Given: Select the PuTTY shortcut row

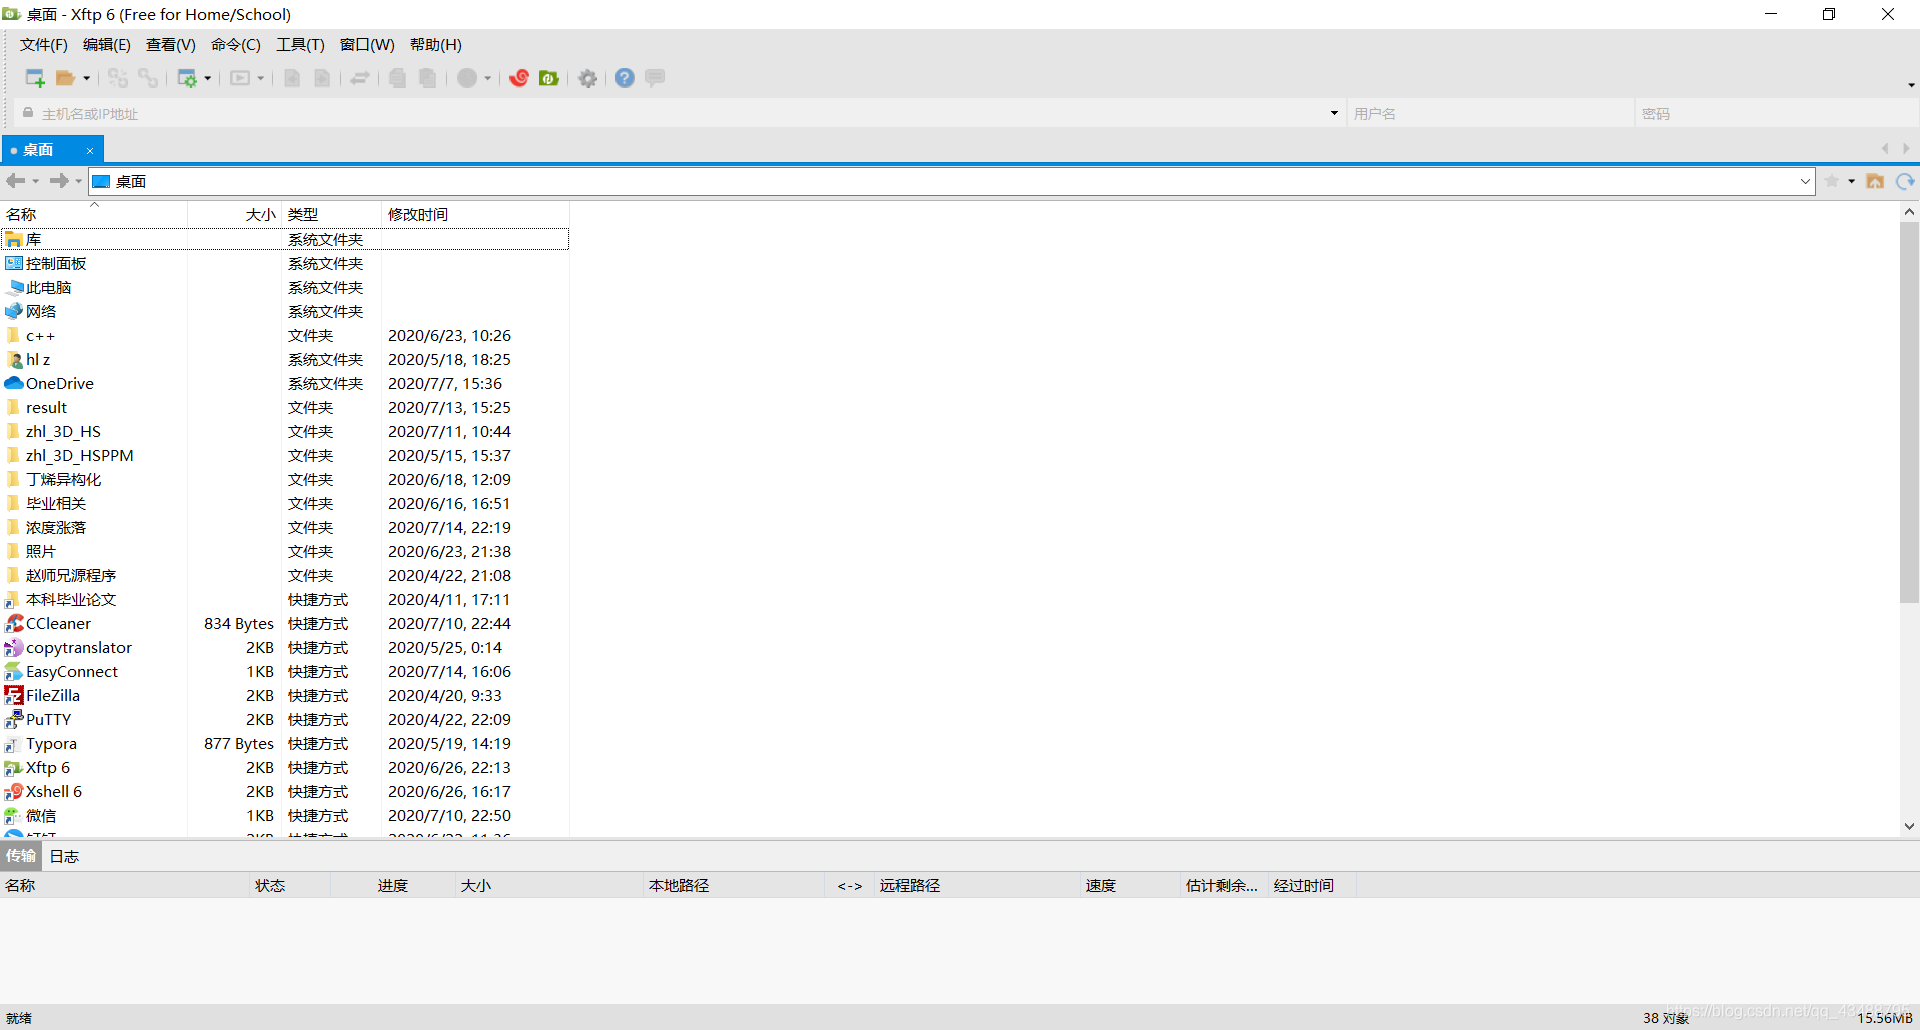Looking at the screenshot, I should click(x=285, y=720).
